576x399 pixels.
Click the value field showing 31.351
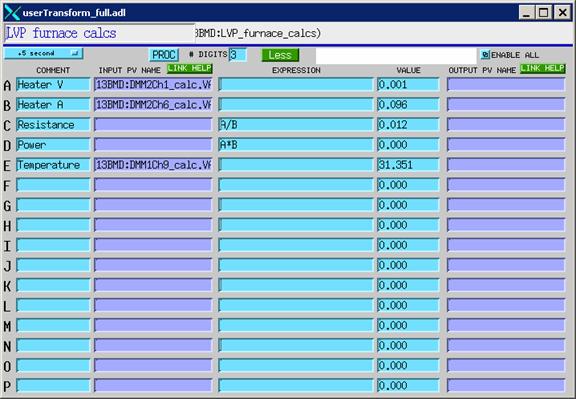(x=408, y=165)
